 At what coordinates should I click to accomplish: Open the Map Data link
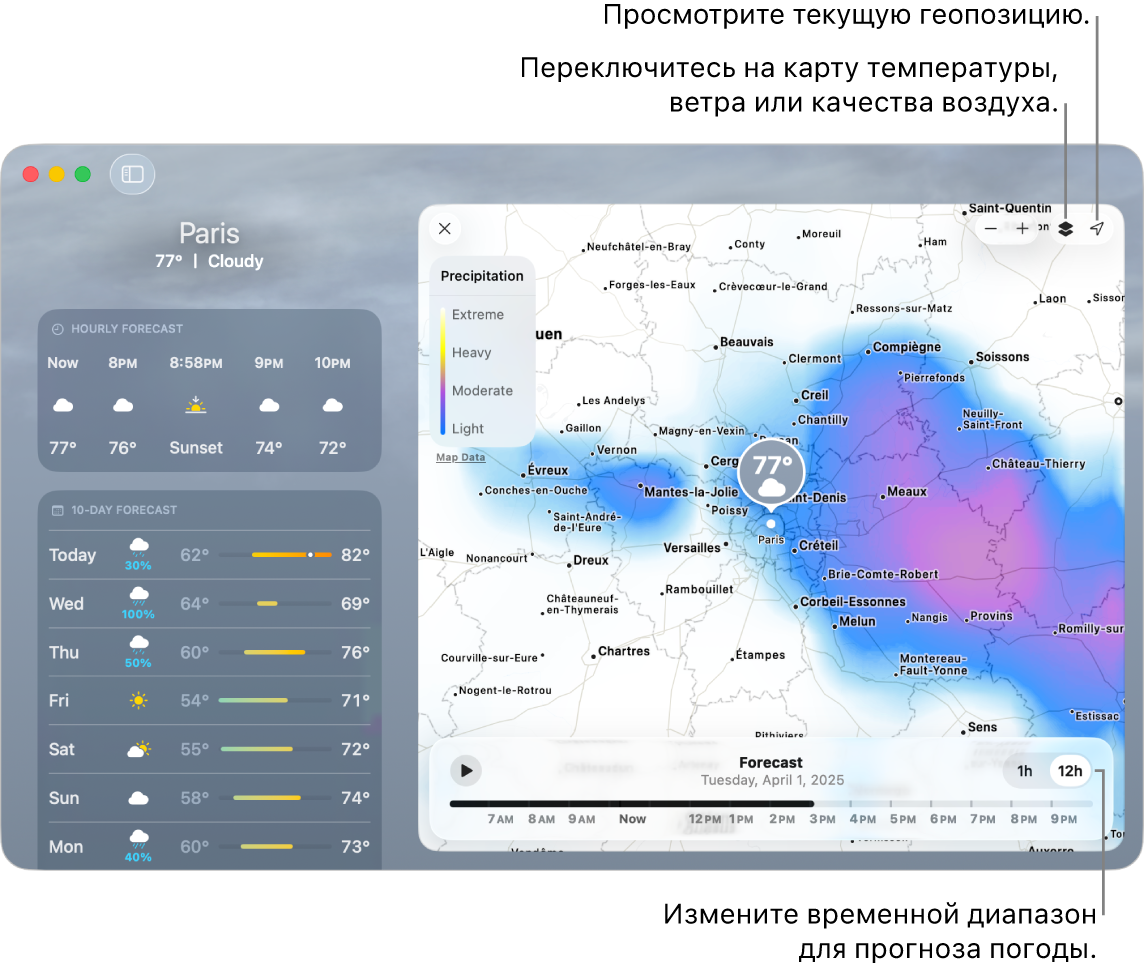pyautogui.click(x=460, y=457)
